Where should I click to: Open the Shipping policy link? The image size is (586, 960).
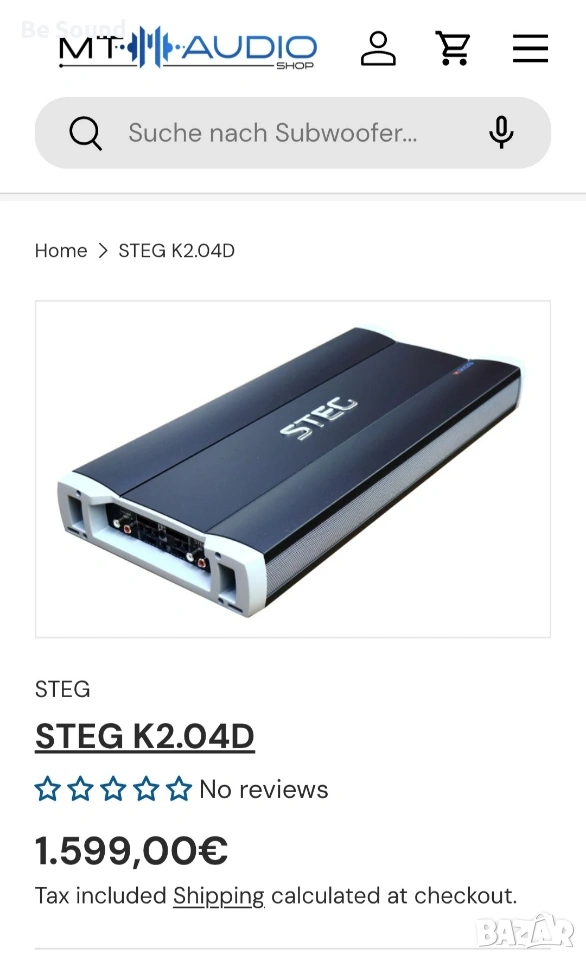219,896
